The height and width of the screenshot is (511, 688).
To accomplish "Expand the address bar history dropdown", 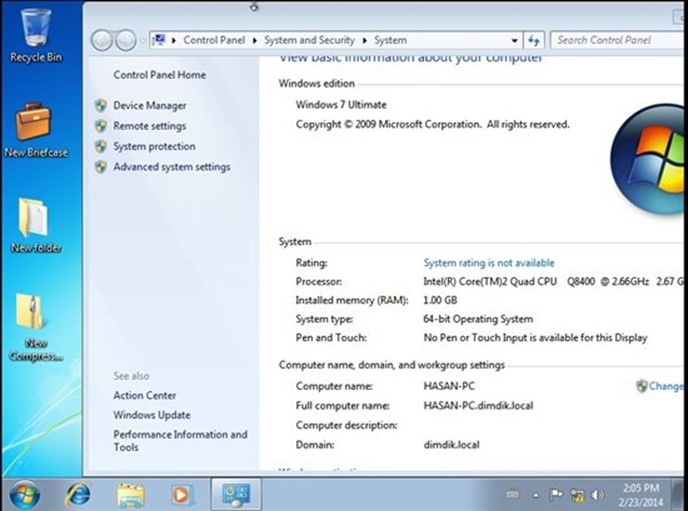I will point(514,40).
